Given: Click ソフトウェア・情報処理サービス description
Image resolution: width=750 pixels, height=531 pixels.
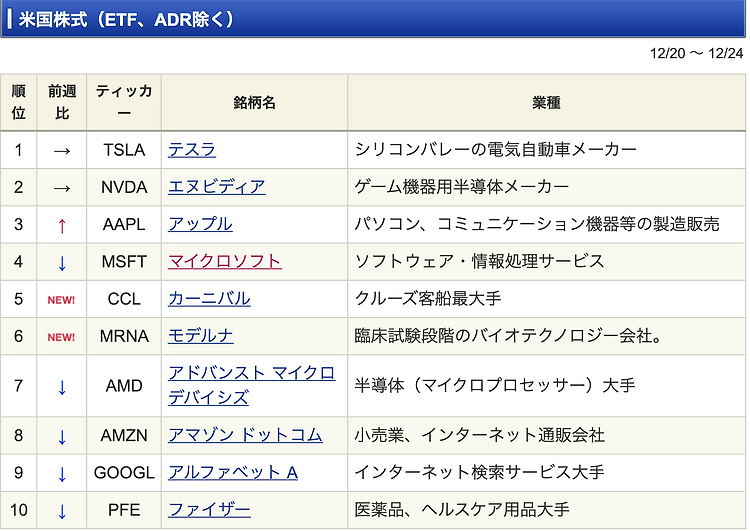Looking at the screenshot, I should pos(479,262).
